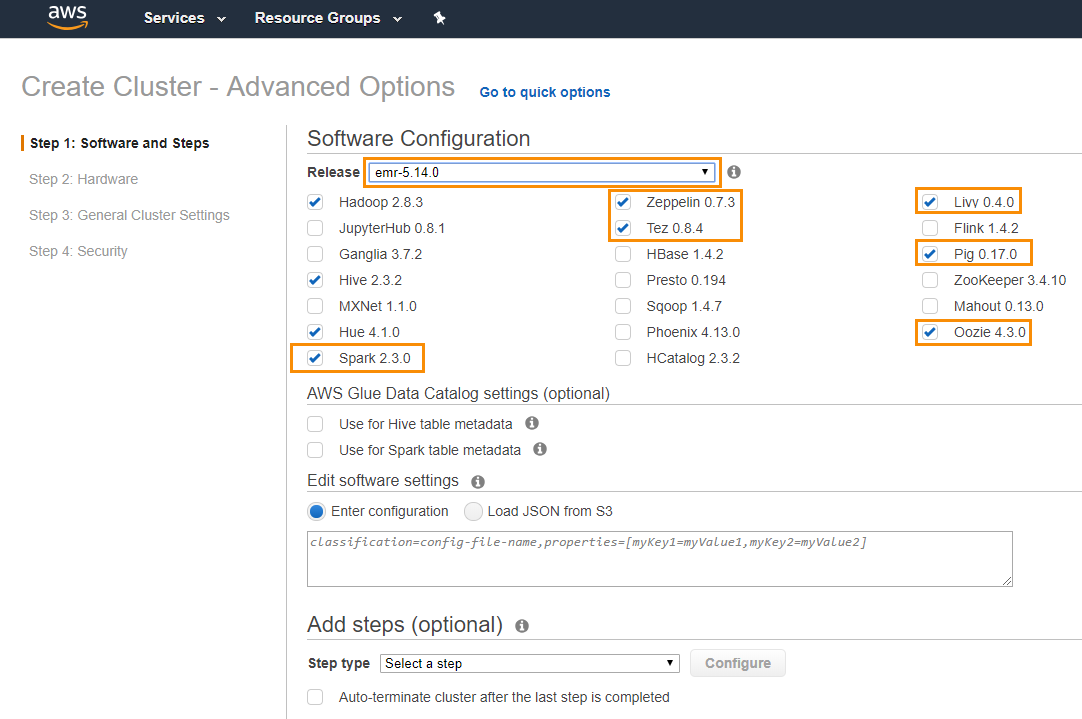Check Use for Hive table metadata
This screenshot has width=1082, height=719.
click(315, 424)
